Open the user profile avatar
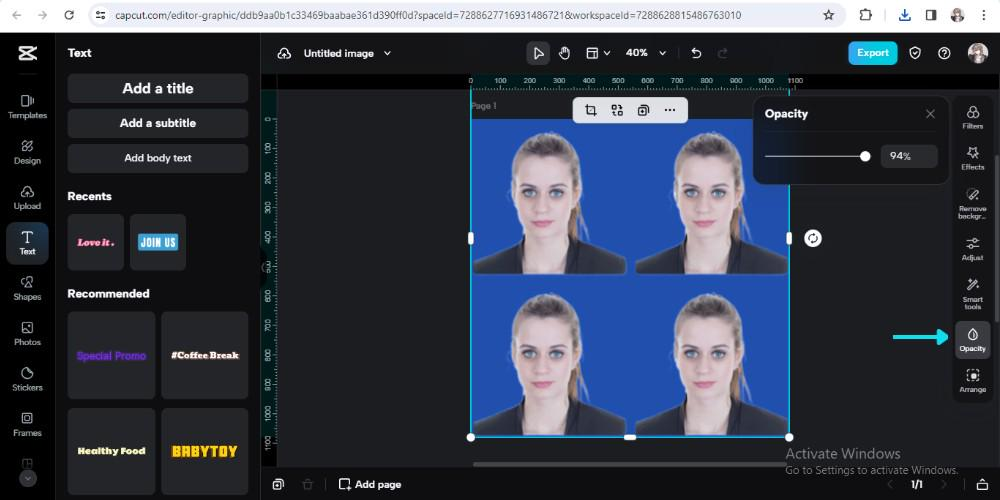Screen dimensions: 1000x500 (978, 54)
